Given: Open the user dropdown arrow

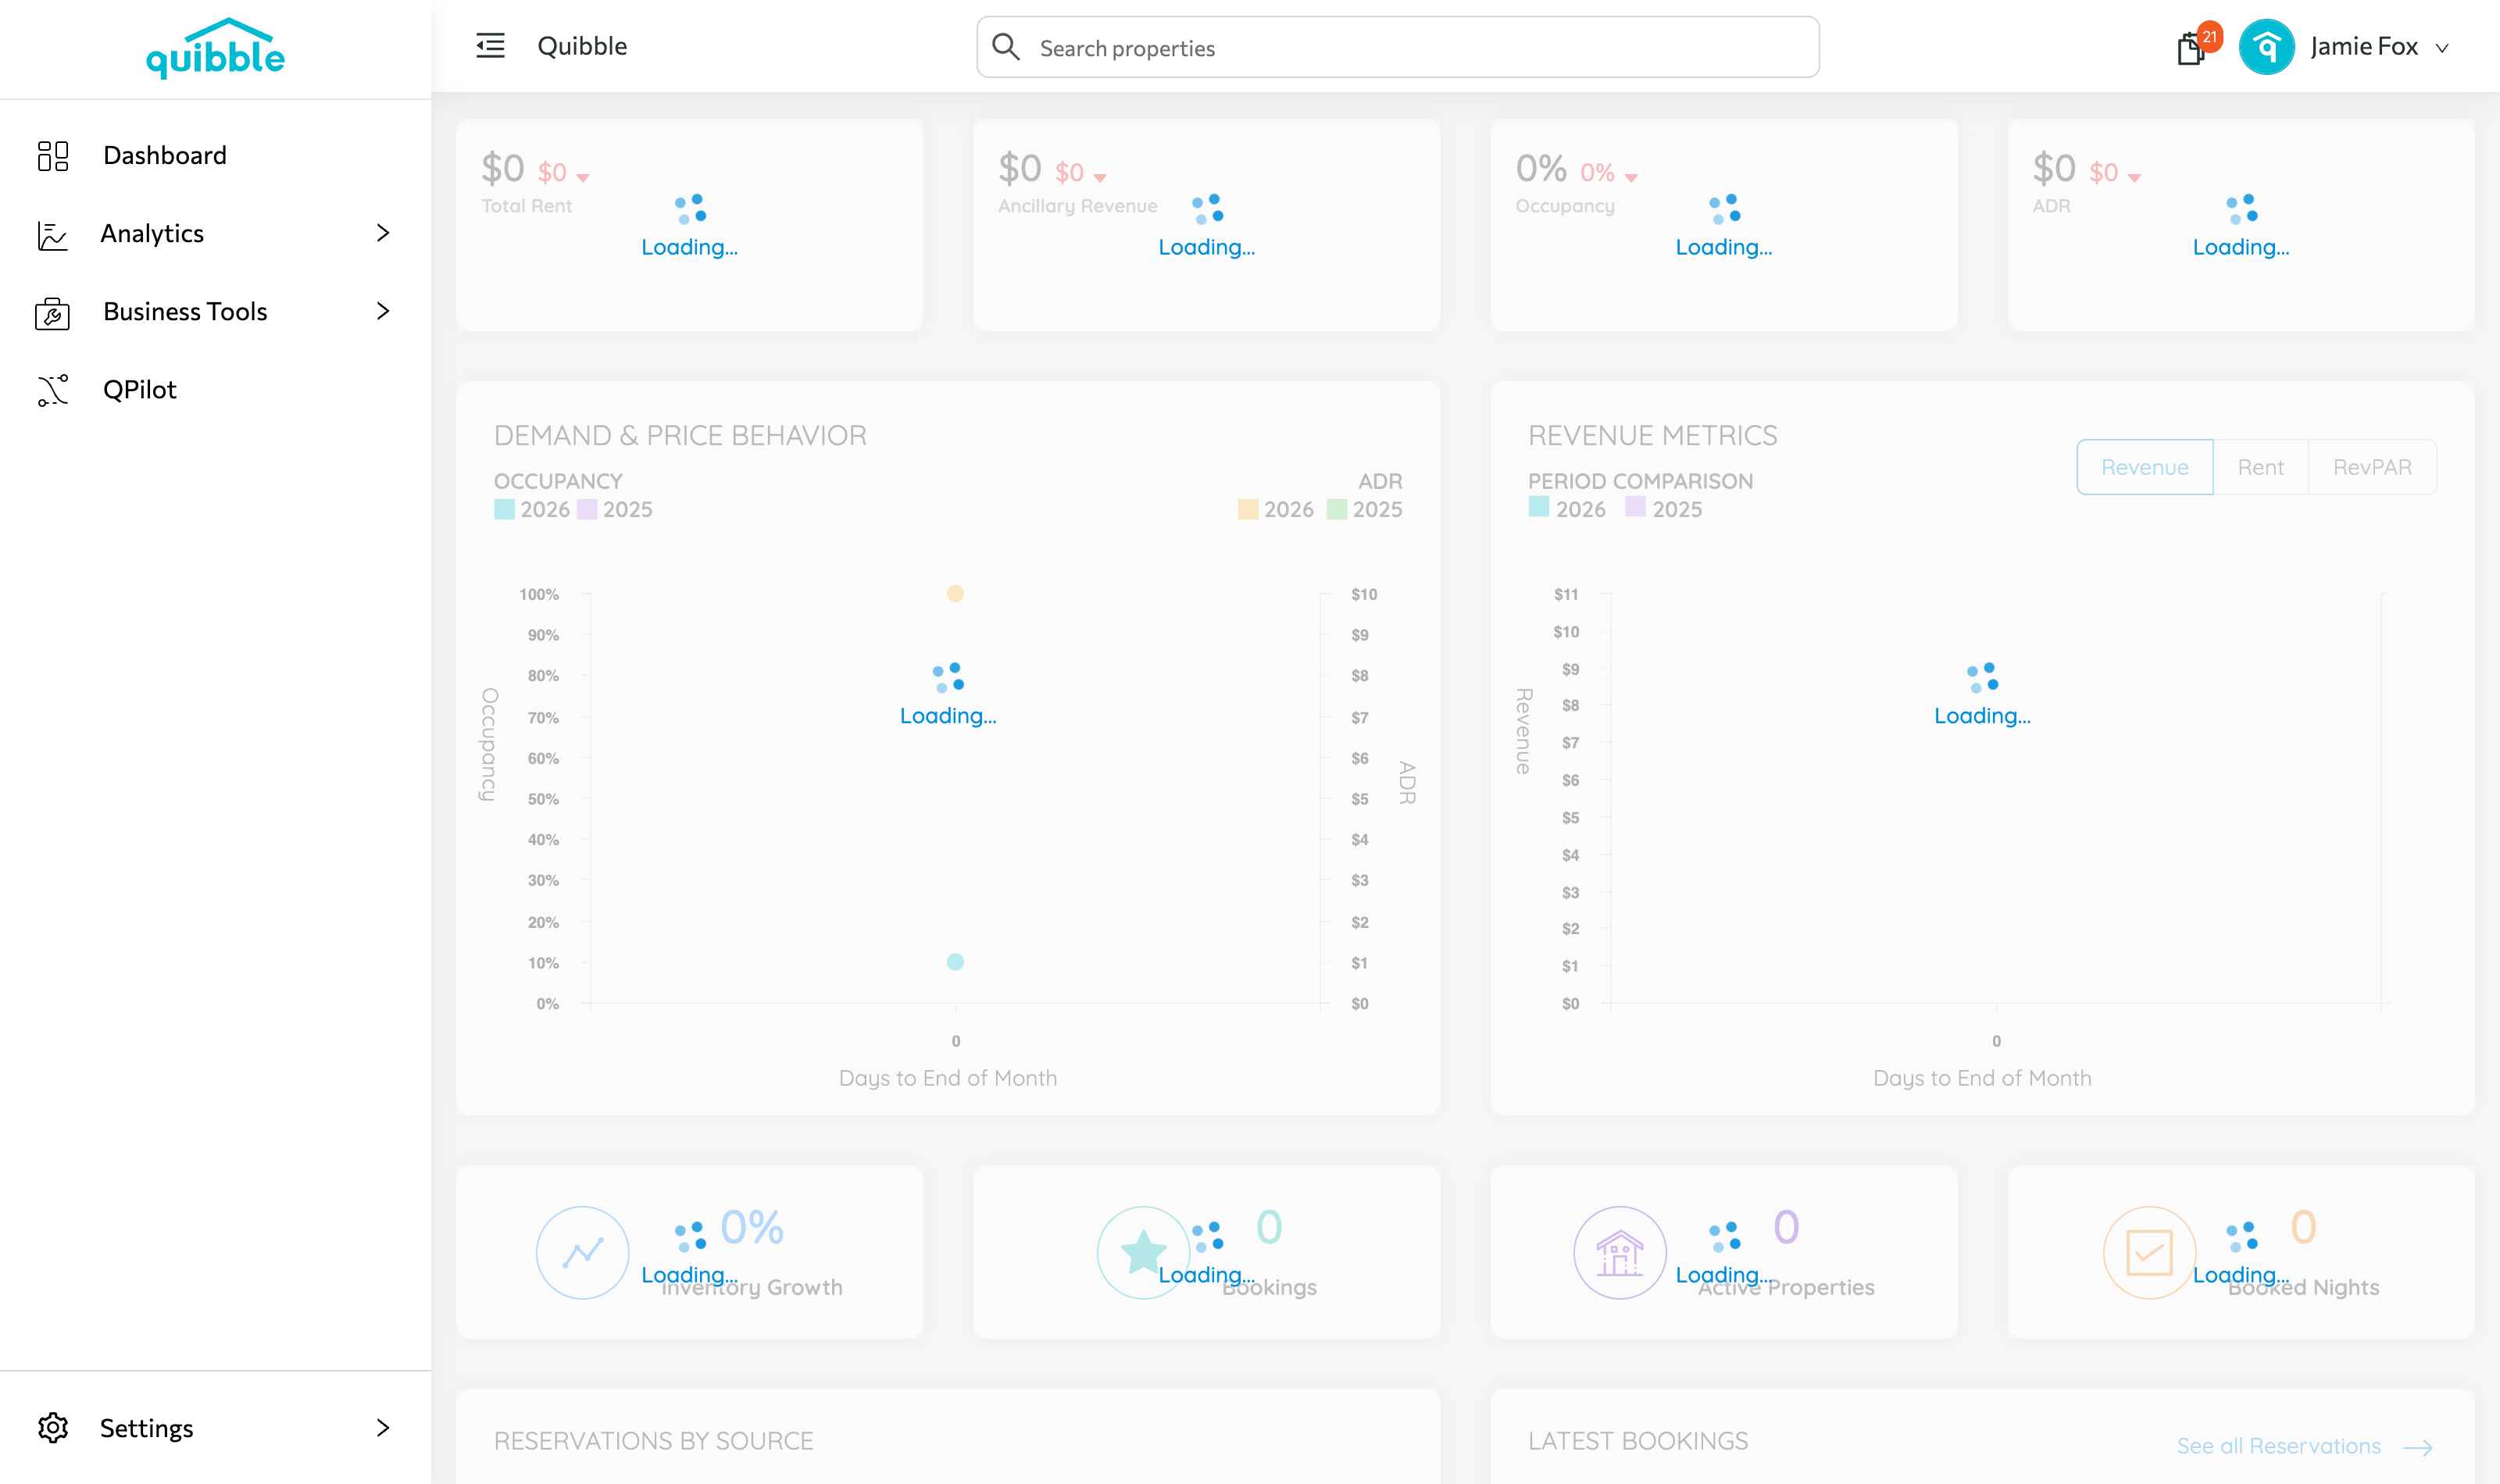Looking at the screenshot, I should click(2441, 48).
